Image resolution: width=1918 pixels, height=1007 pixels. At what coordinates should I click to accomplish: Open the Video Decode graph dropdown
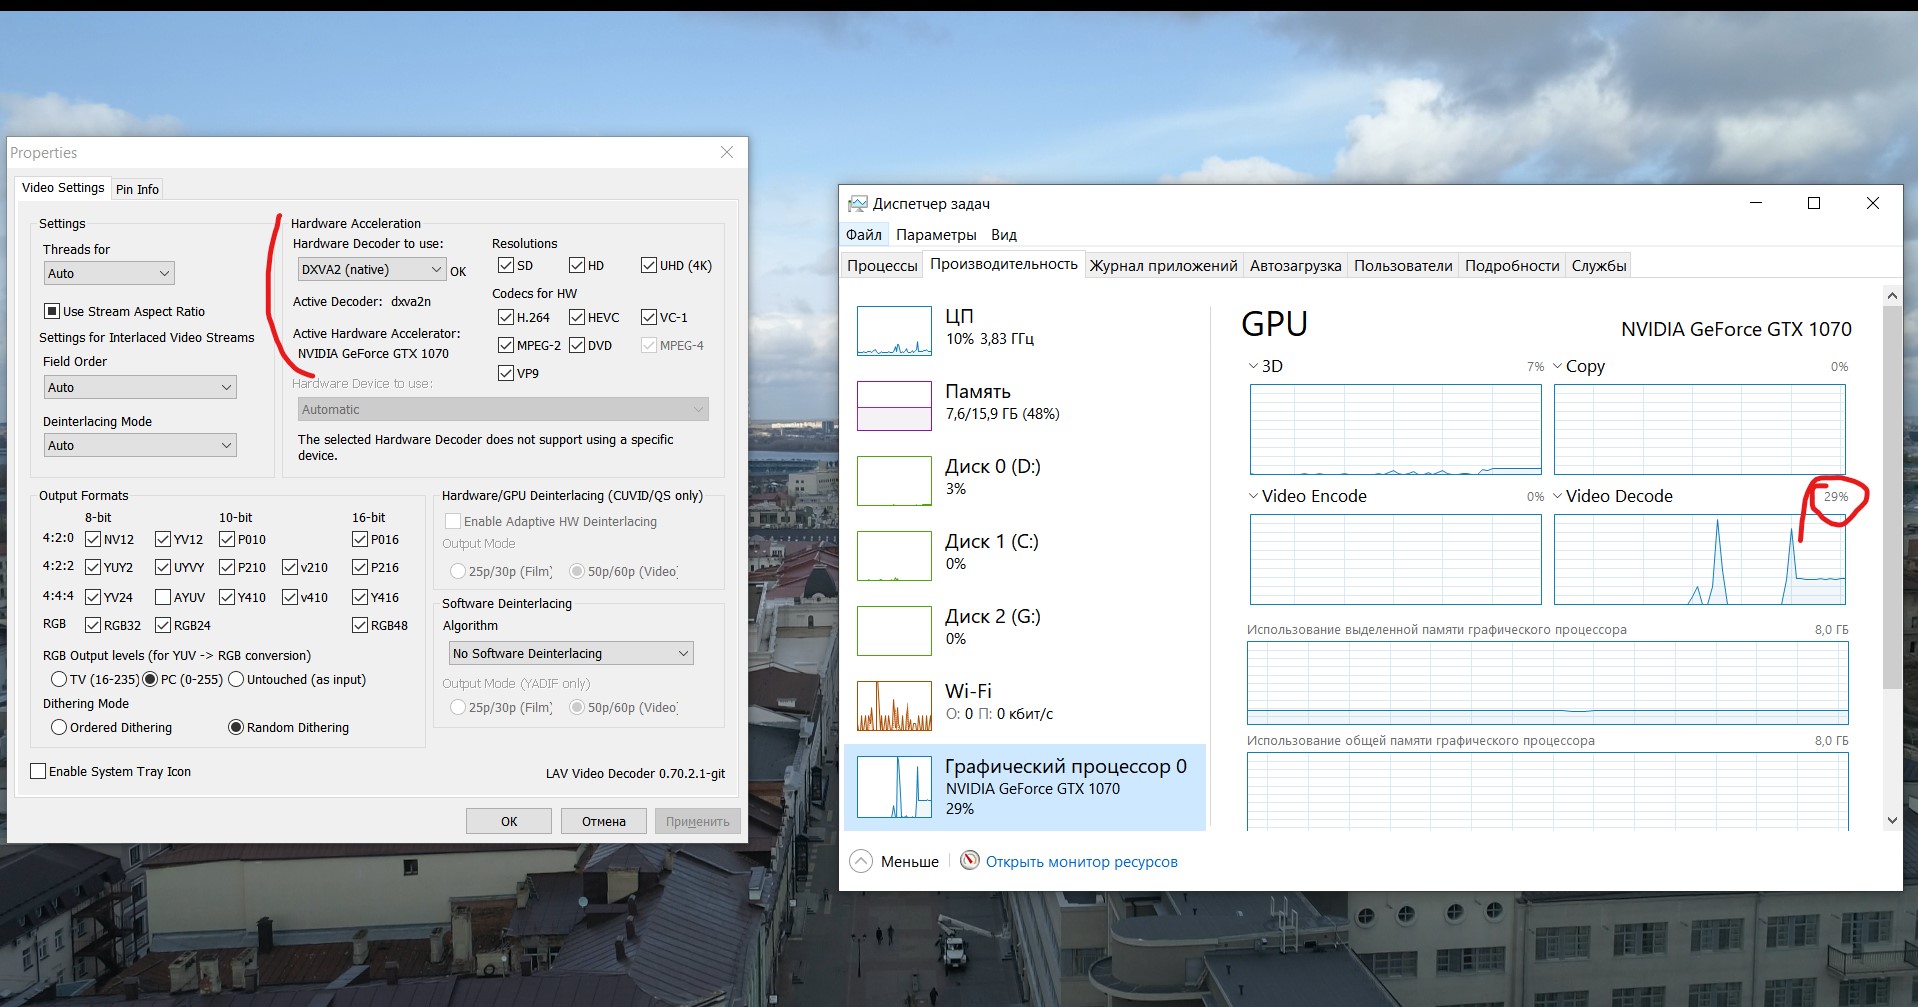coord(1558,496)
